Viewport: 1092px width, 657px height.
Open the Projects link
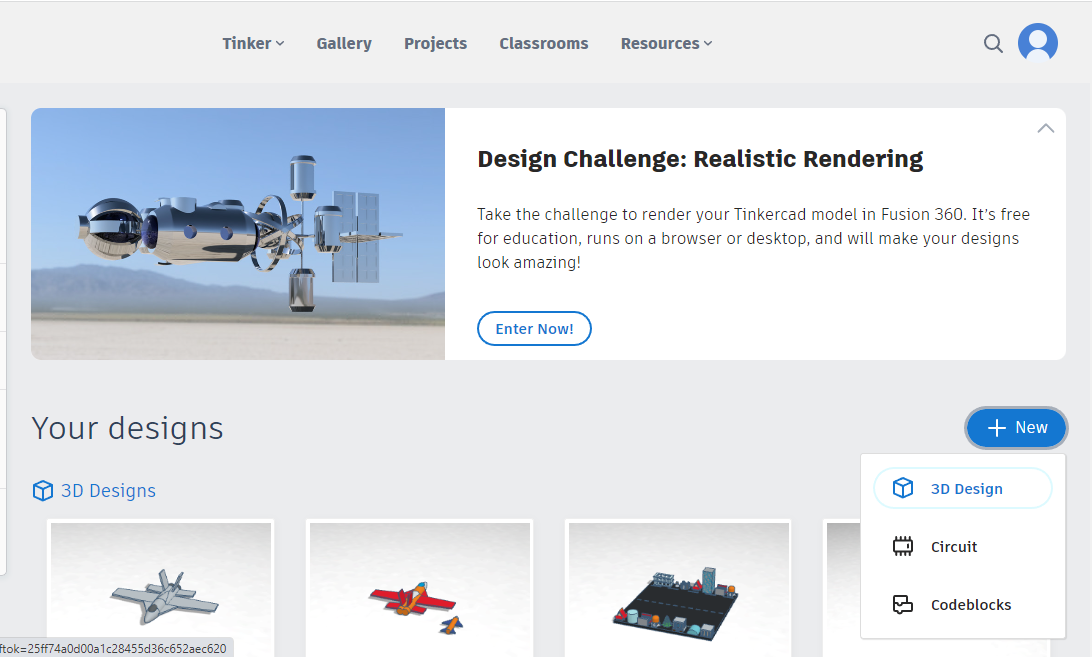click(x=435, y=43)
